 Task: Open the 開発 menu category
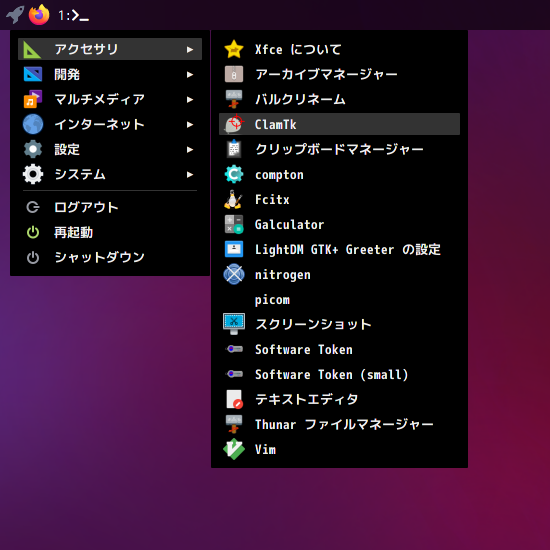(110, 74)
